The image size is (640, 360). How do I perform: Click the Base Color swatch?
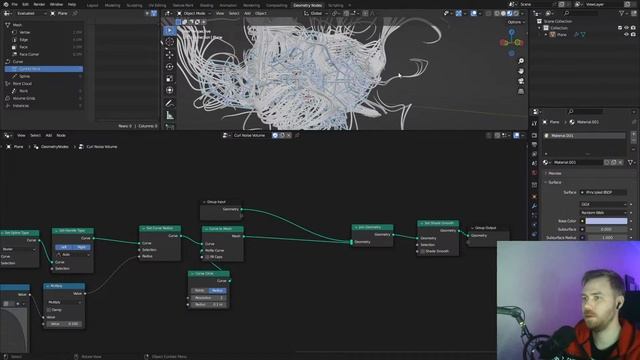tap(606, 221)
